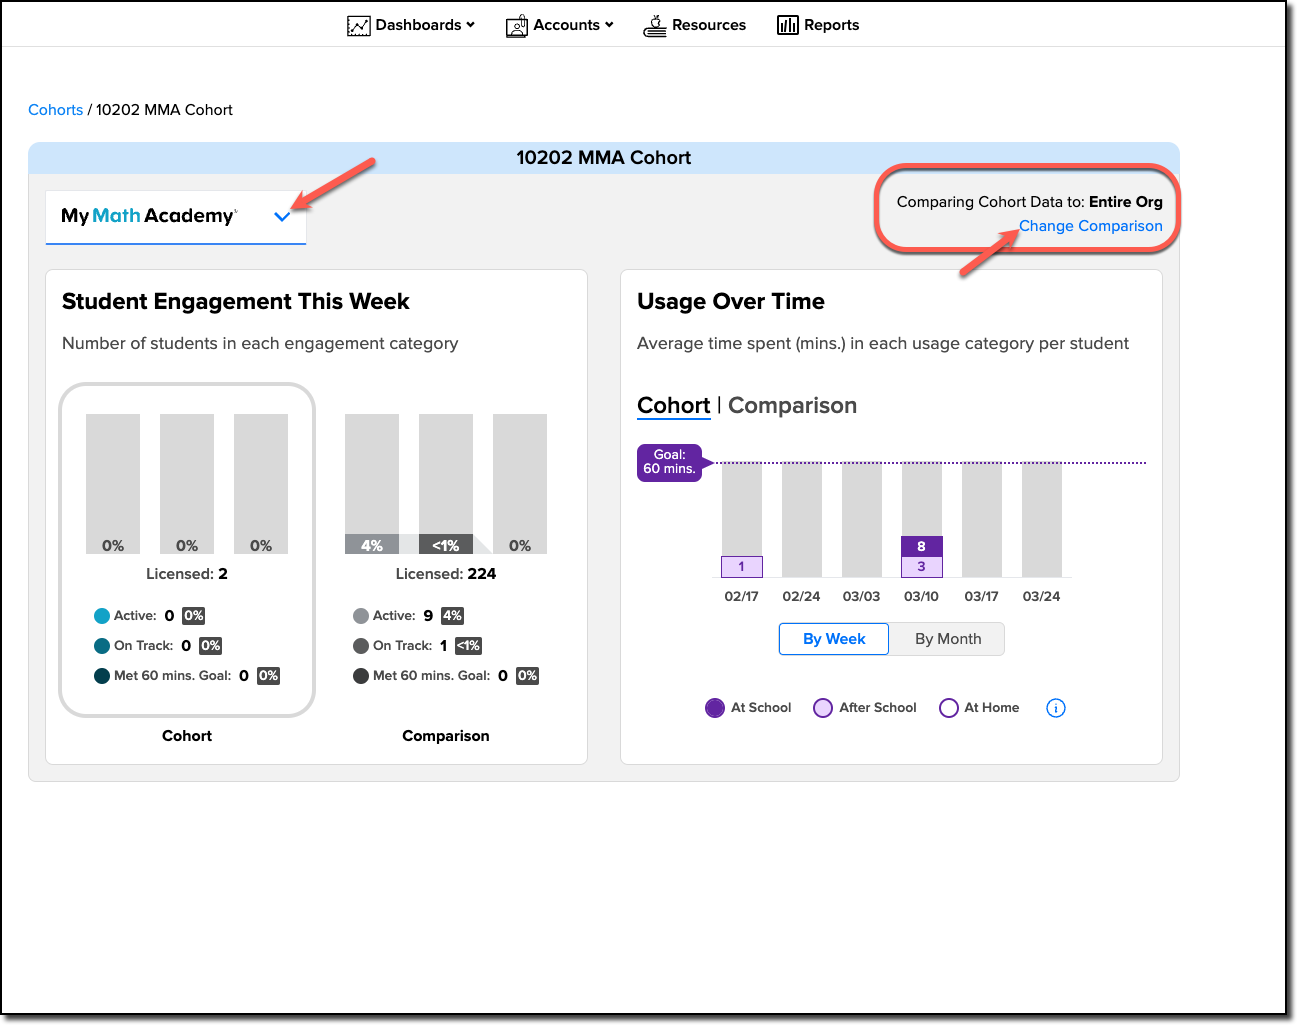Click the Comparison label under engagement chart
The height and width of the screenshot is (1025, 1297).
click(446, 736)
